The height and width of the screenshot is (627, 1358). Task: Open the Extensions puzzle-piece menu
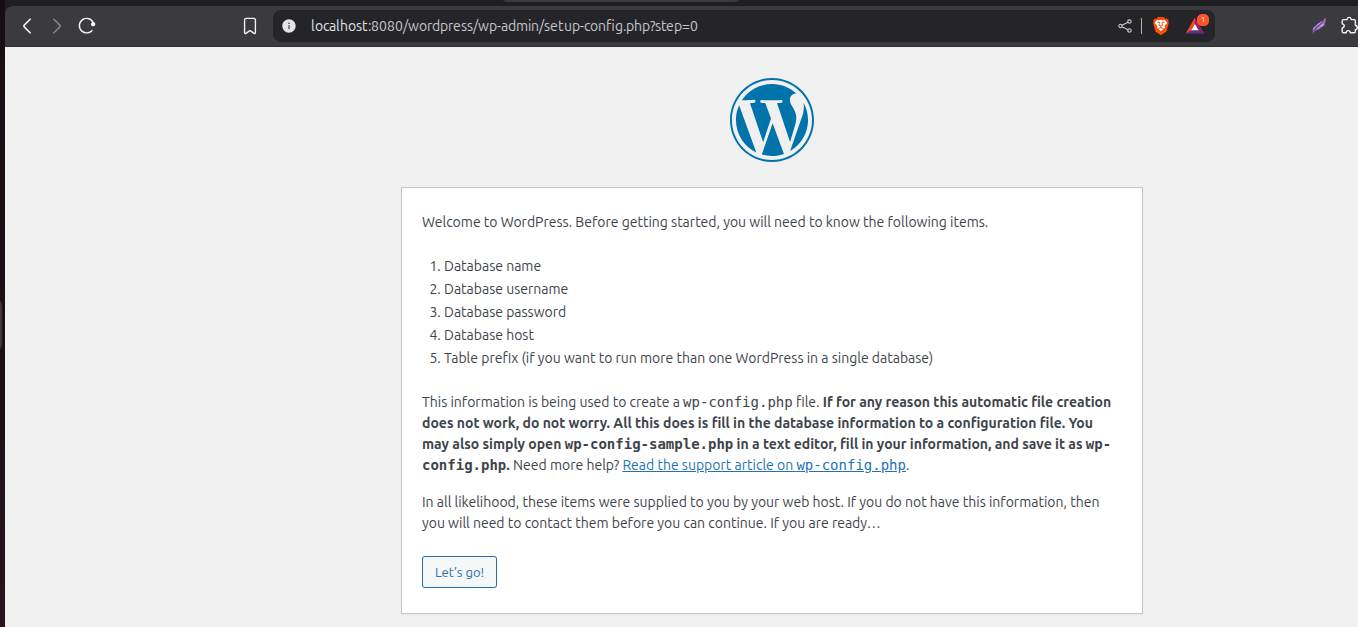tap(1350, 26)
